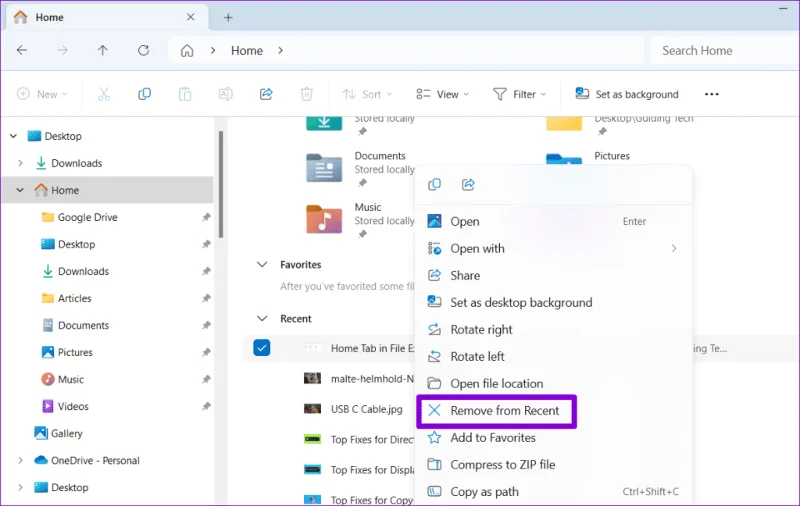Image resolution: width=800 pixels, height=506 pixels.
Task: Click the share icon atop context menu
Action: point(468,184)
